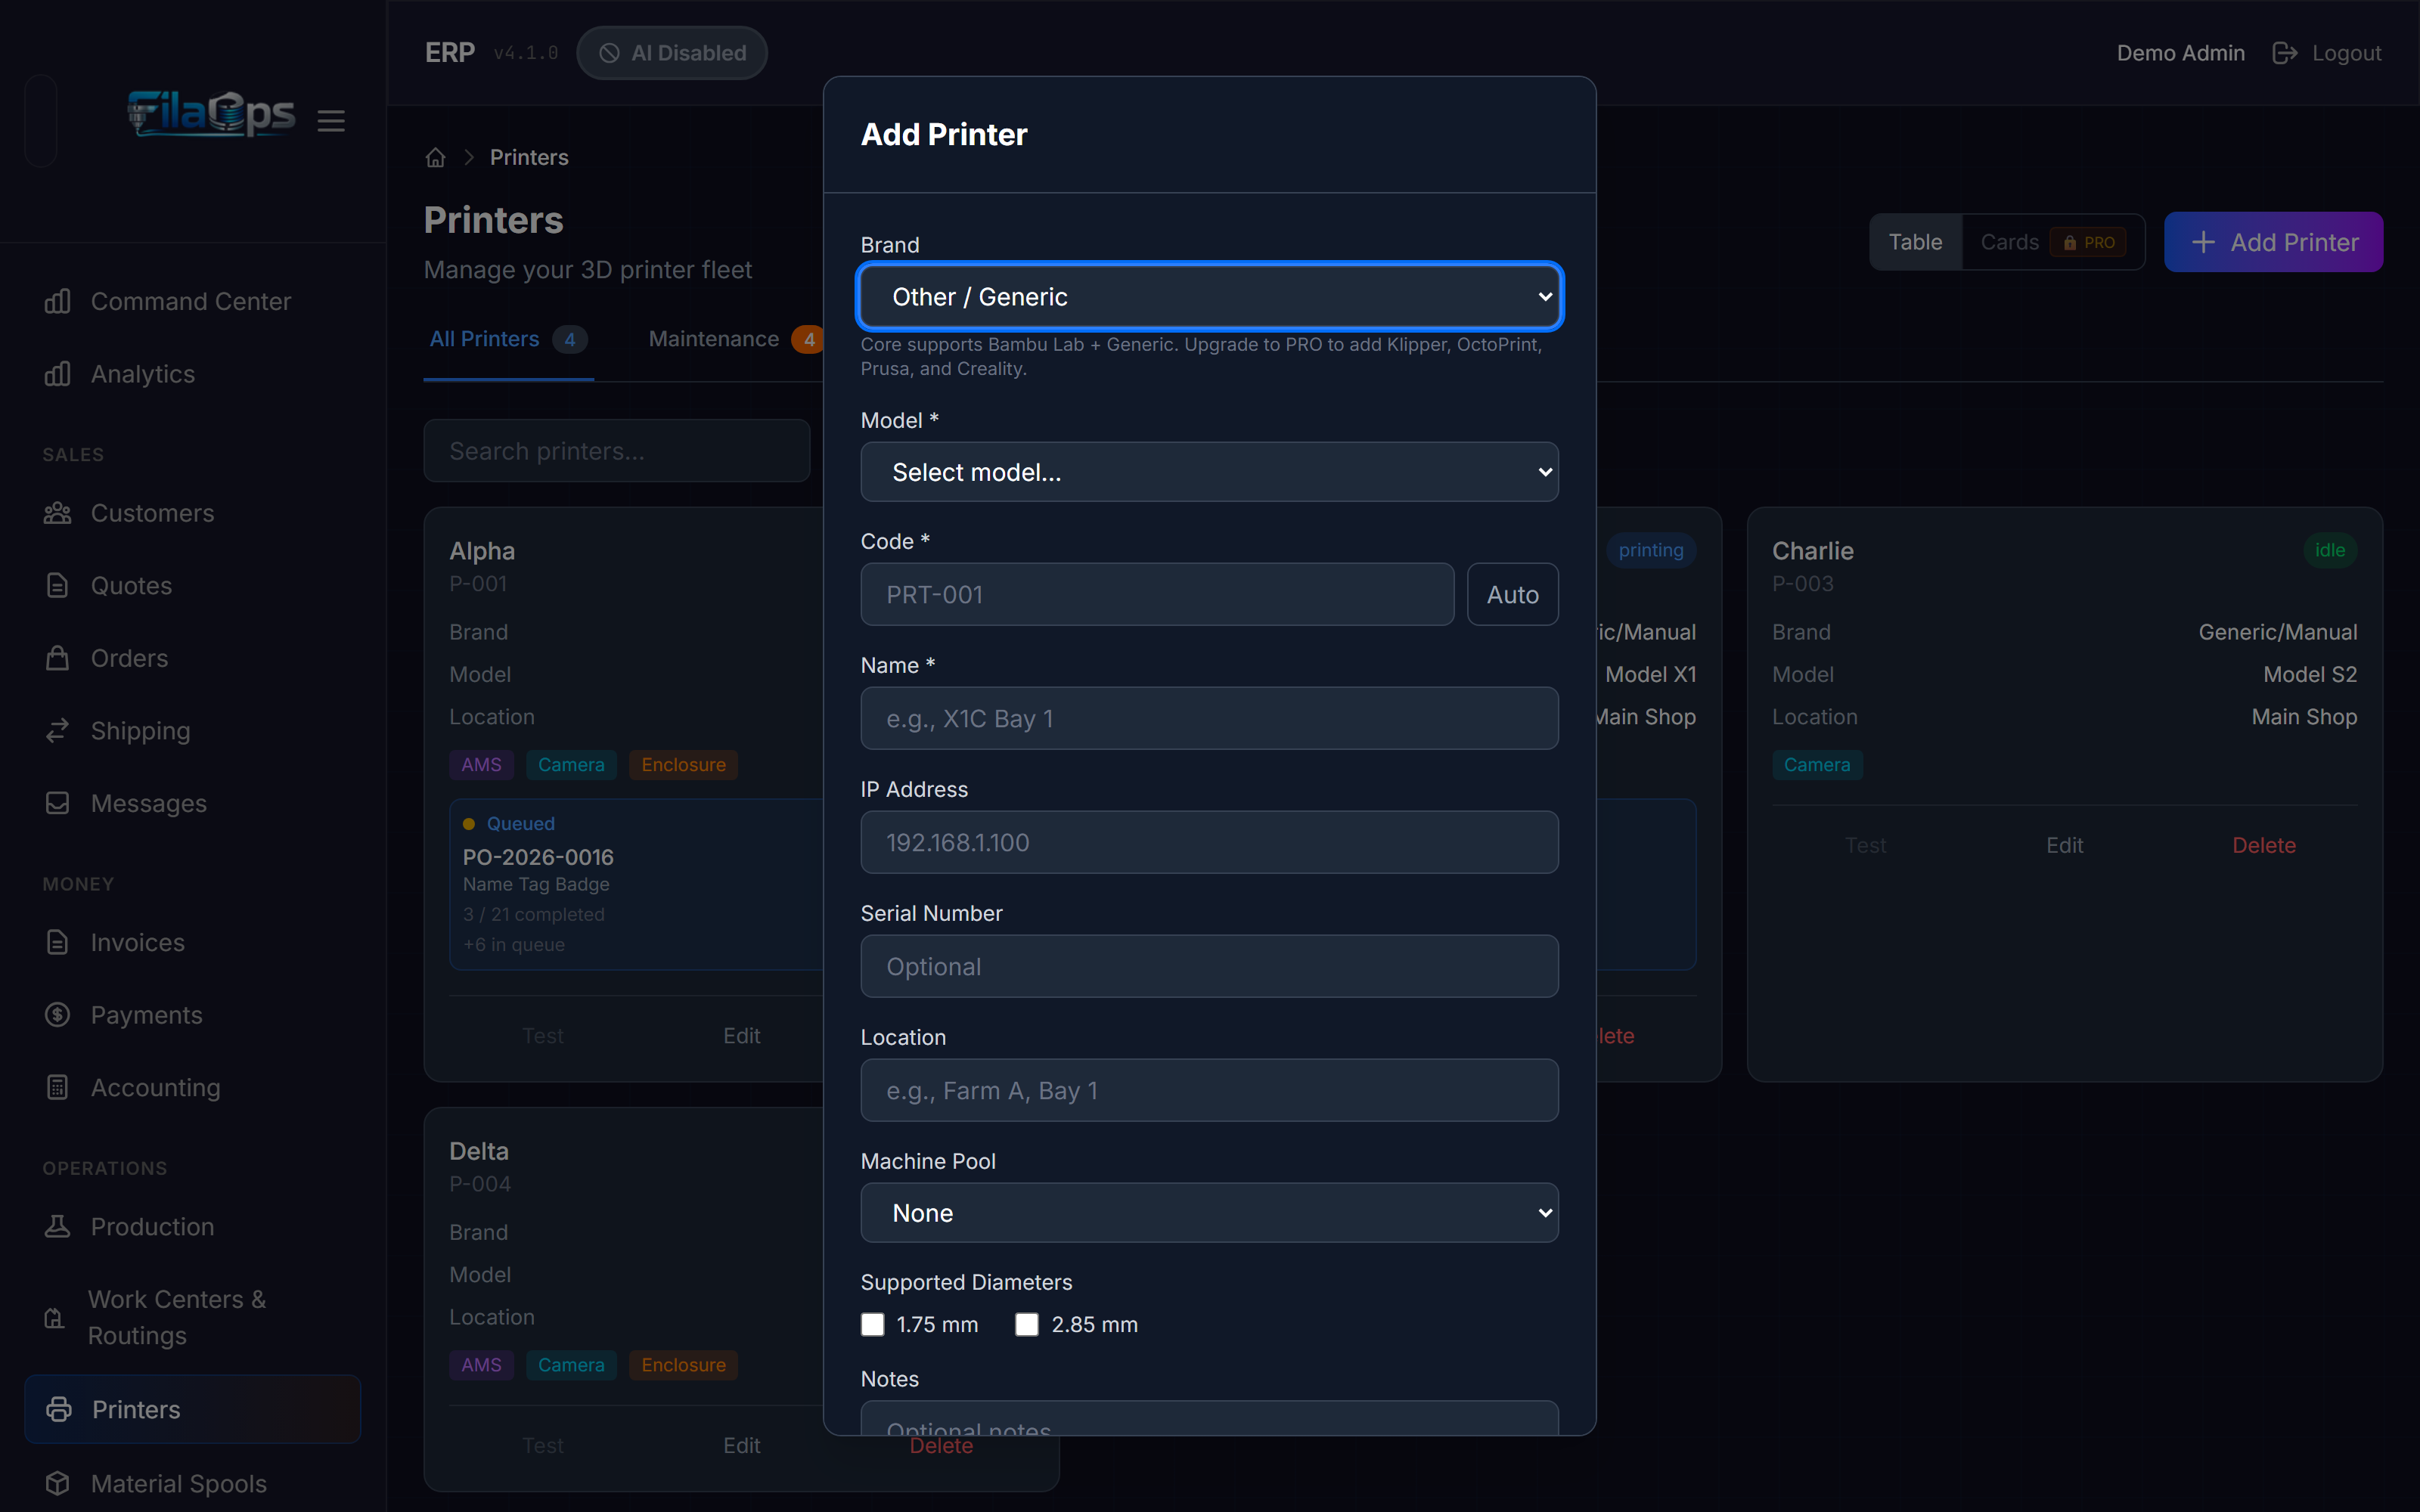Toggle the sidebar hamburger menu
Image resolution: width=2420 pixels, height=1512 pixels.
click(331, 121)
